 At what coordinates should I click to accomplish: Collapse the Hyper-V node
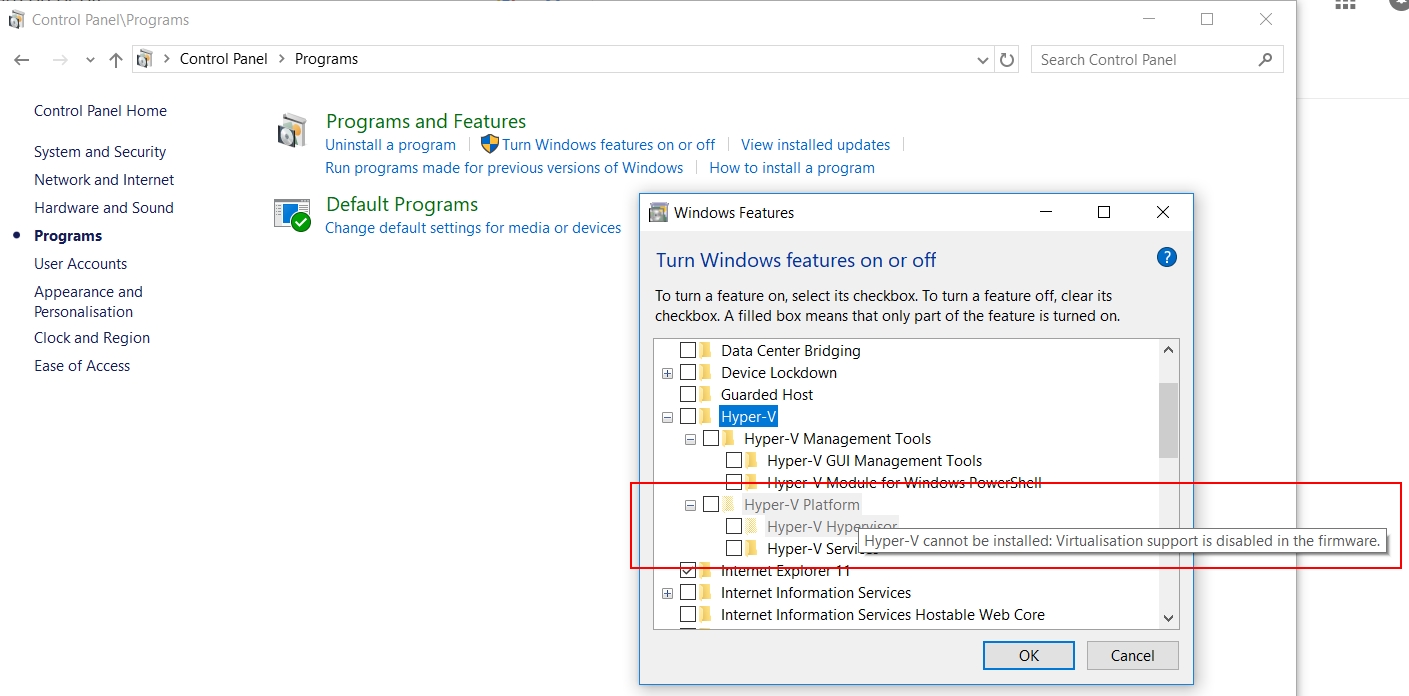(x=668, y=417)
